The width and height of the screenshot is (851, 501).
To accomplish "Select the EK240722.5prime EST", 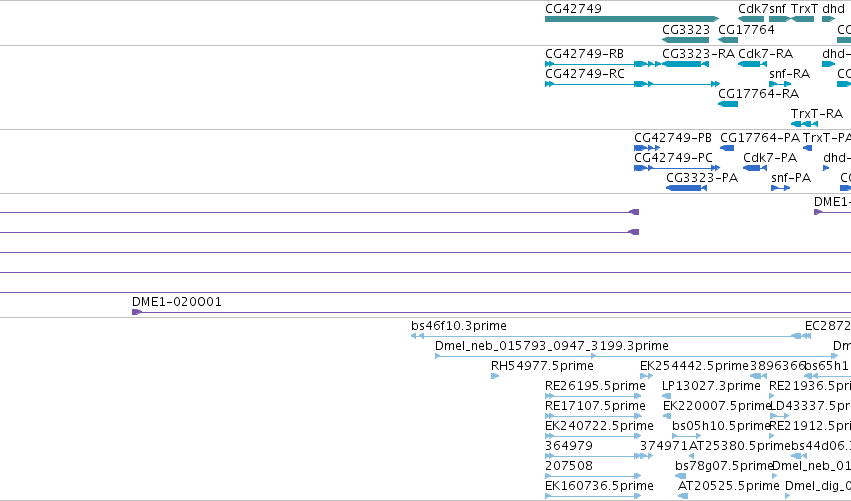I will pyautogui.click(x=593, y=436).
